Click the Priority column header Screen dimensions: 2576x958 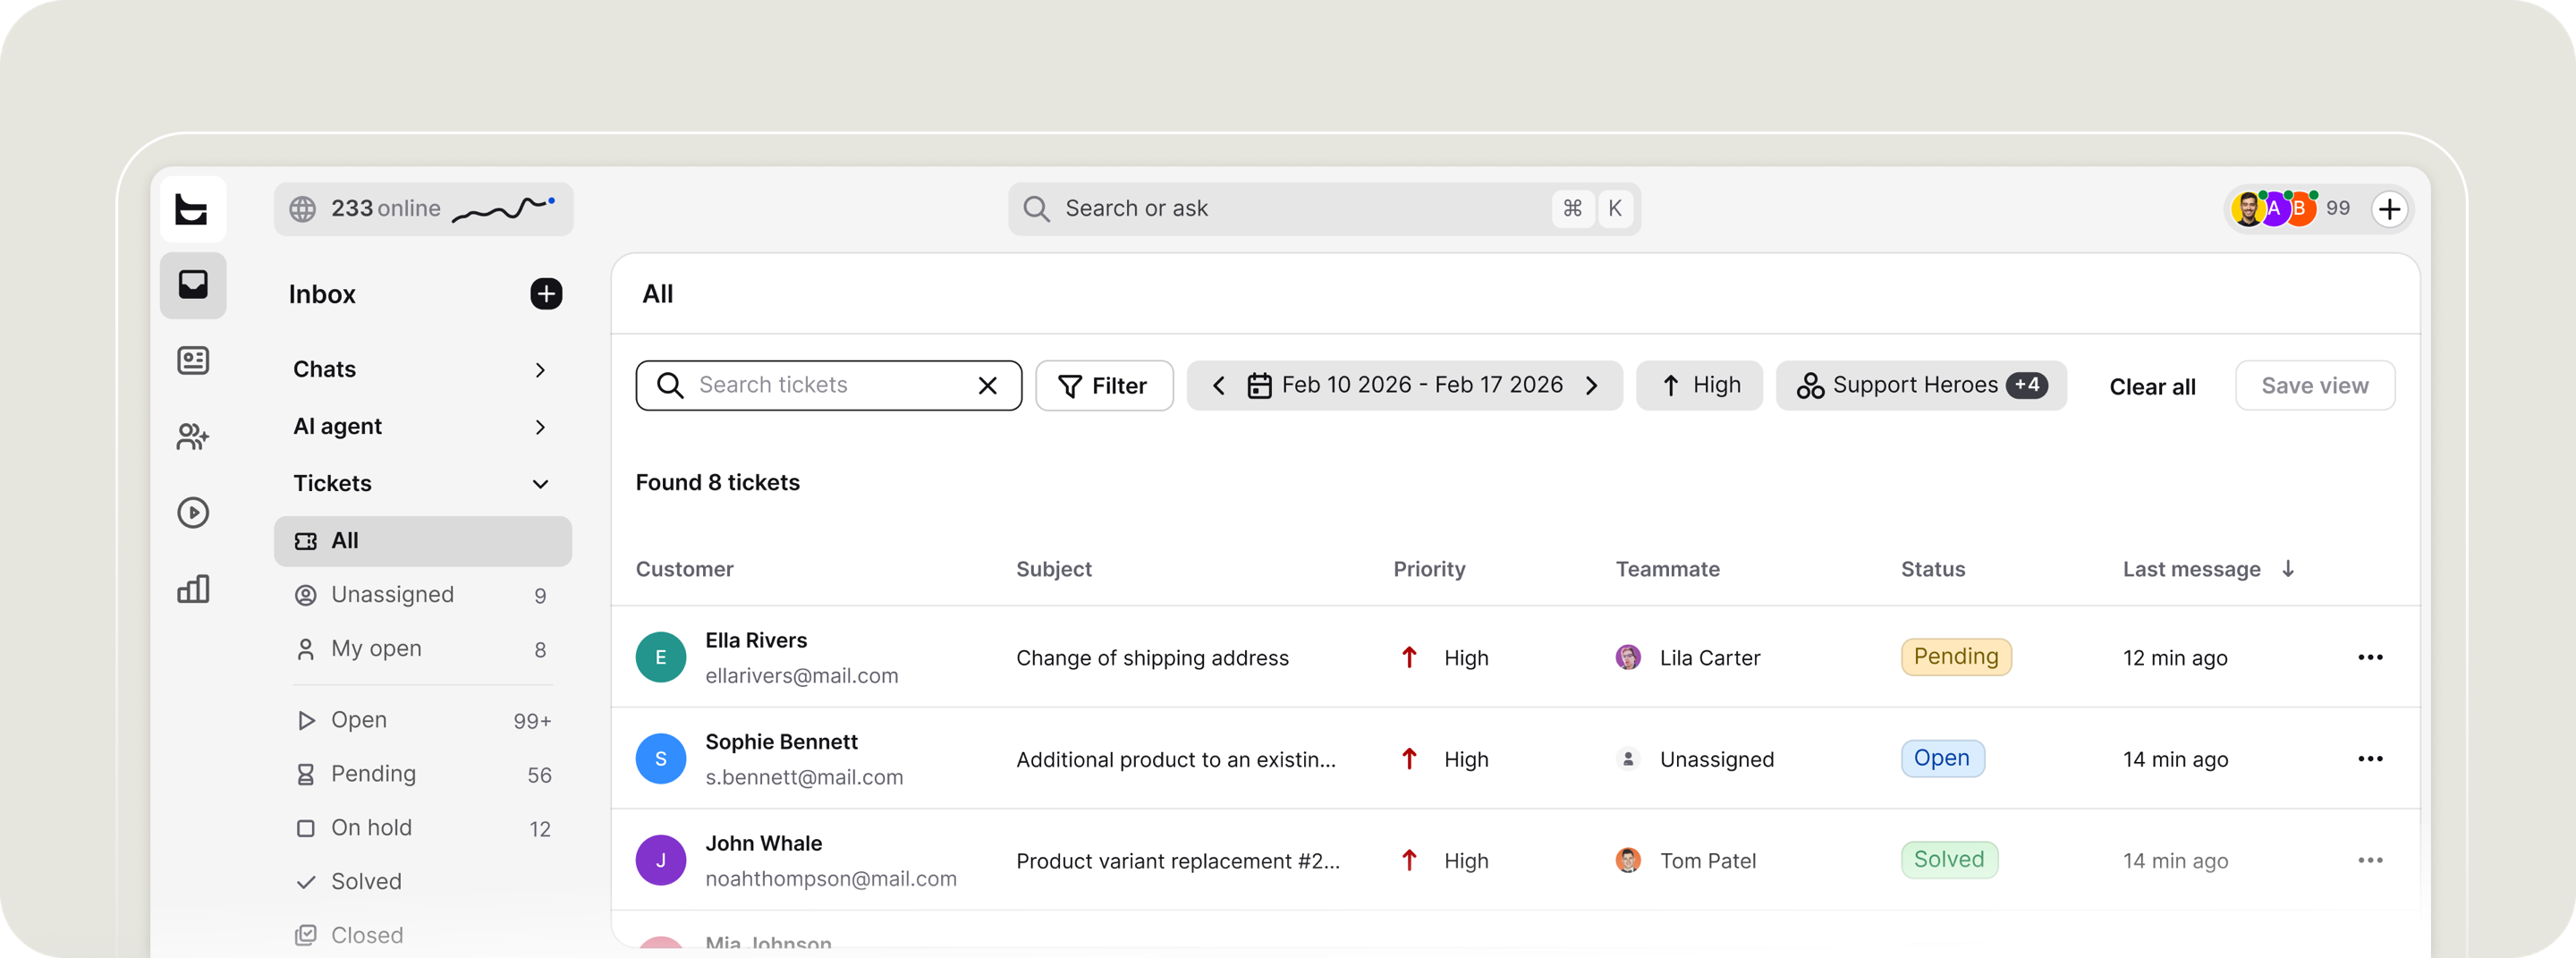point(1429,569)
